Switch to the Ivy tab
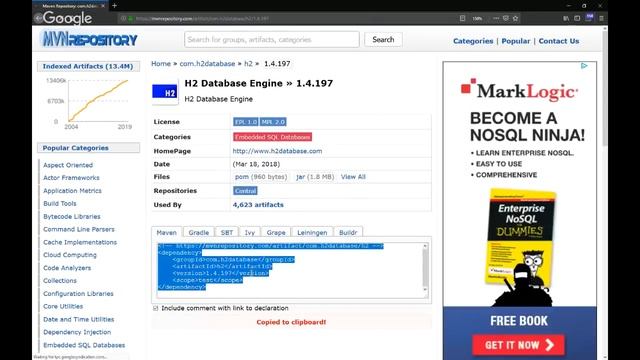Viewport: 640px width, 360px height. (250, 232)
